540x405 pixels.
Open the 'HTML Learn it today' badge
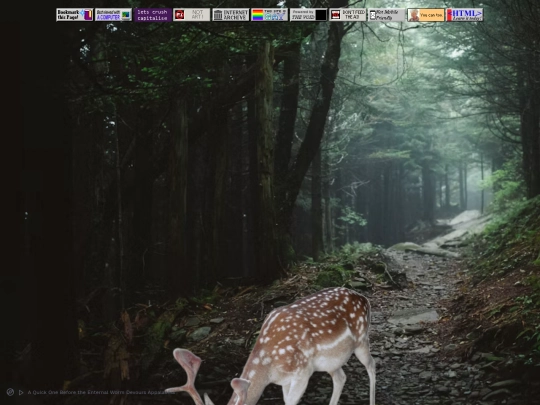(465, 15)
